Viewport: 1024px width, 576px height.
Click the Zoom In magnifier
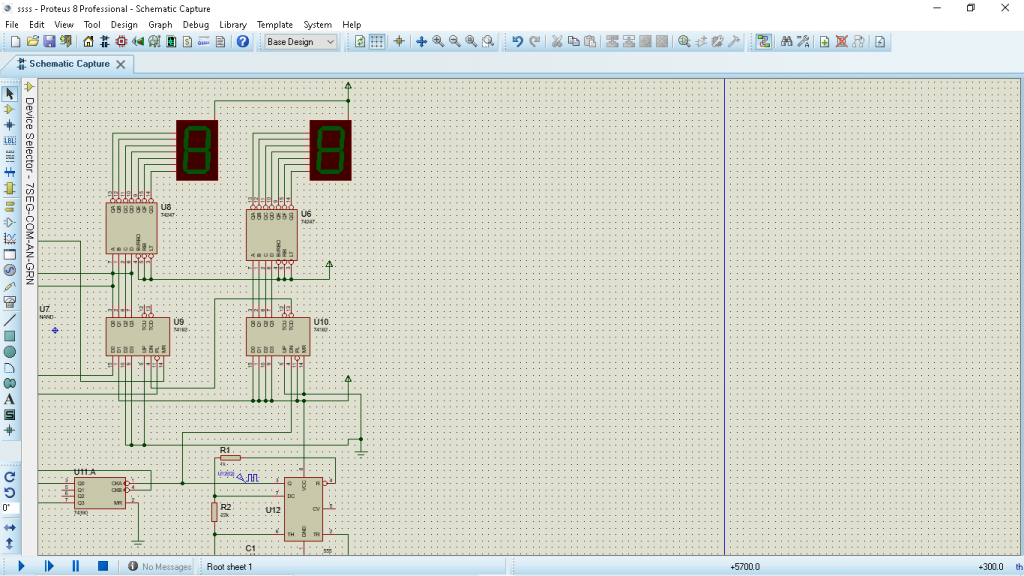[x=438, y=42]
